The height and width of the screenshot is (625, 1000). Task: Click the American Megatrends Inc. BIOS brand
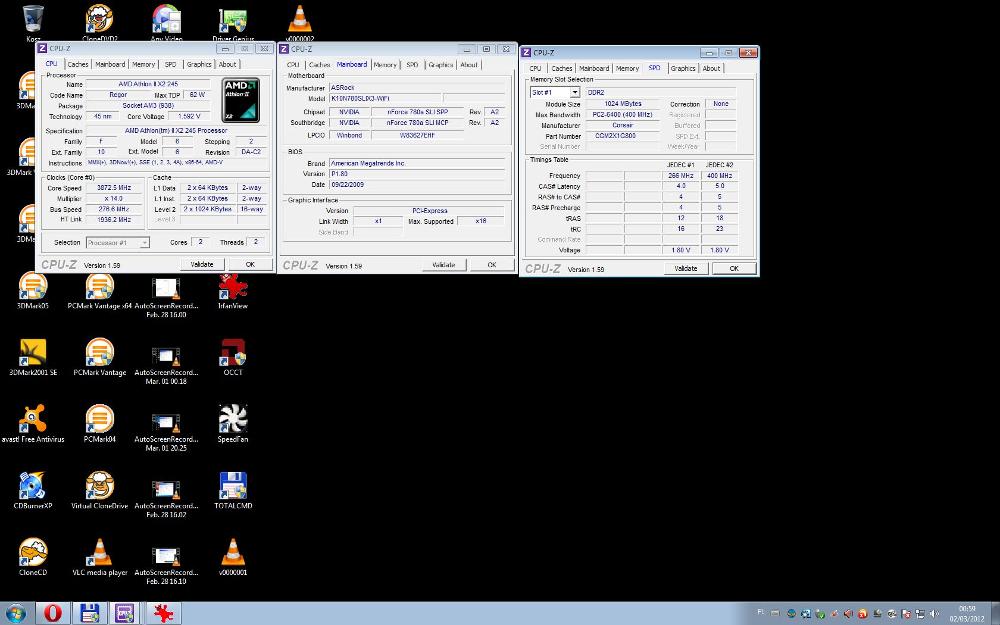click(418, 163)
